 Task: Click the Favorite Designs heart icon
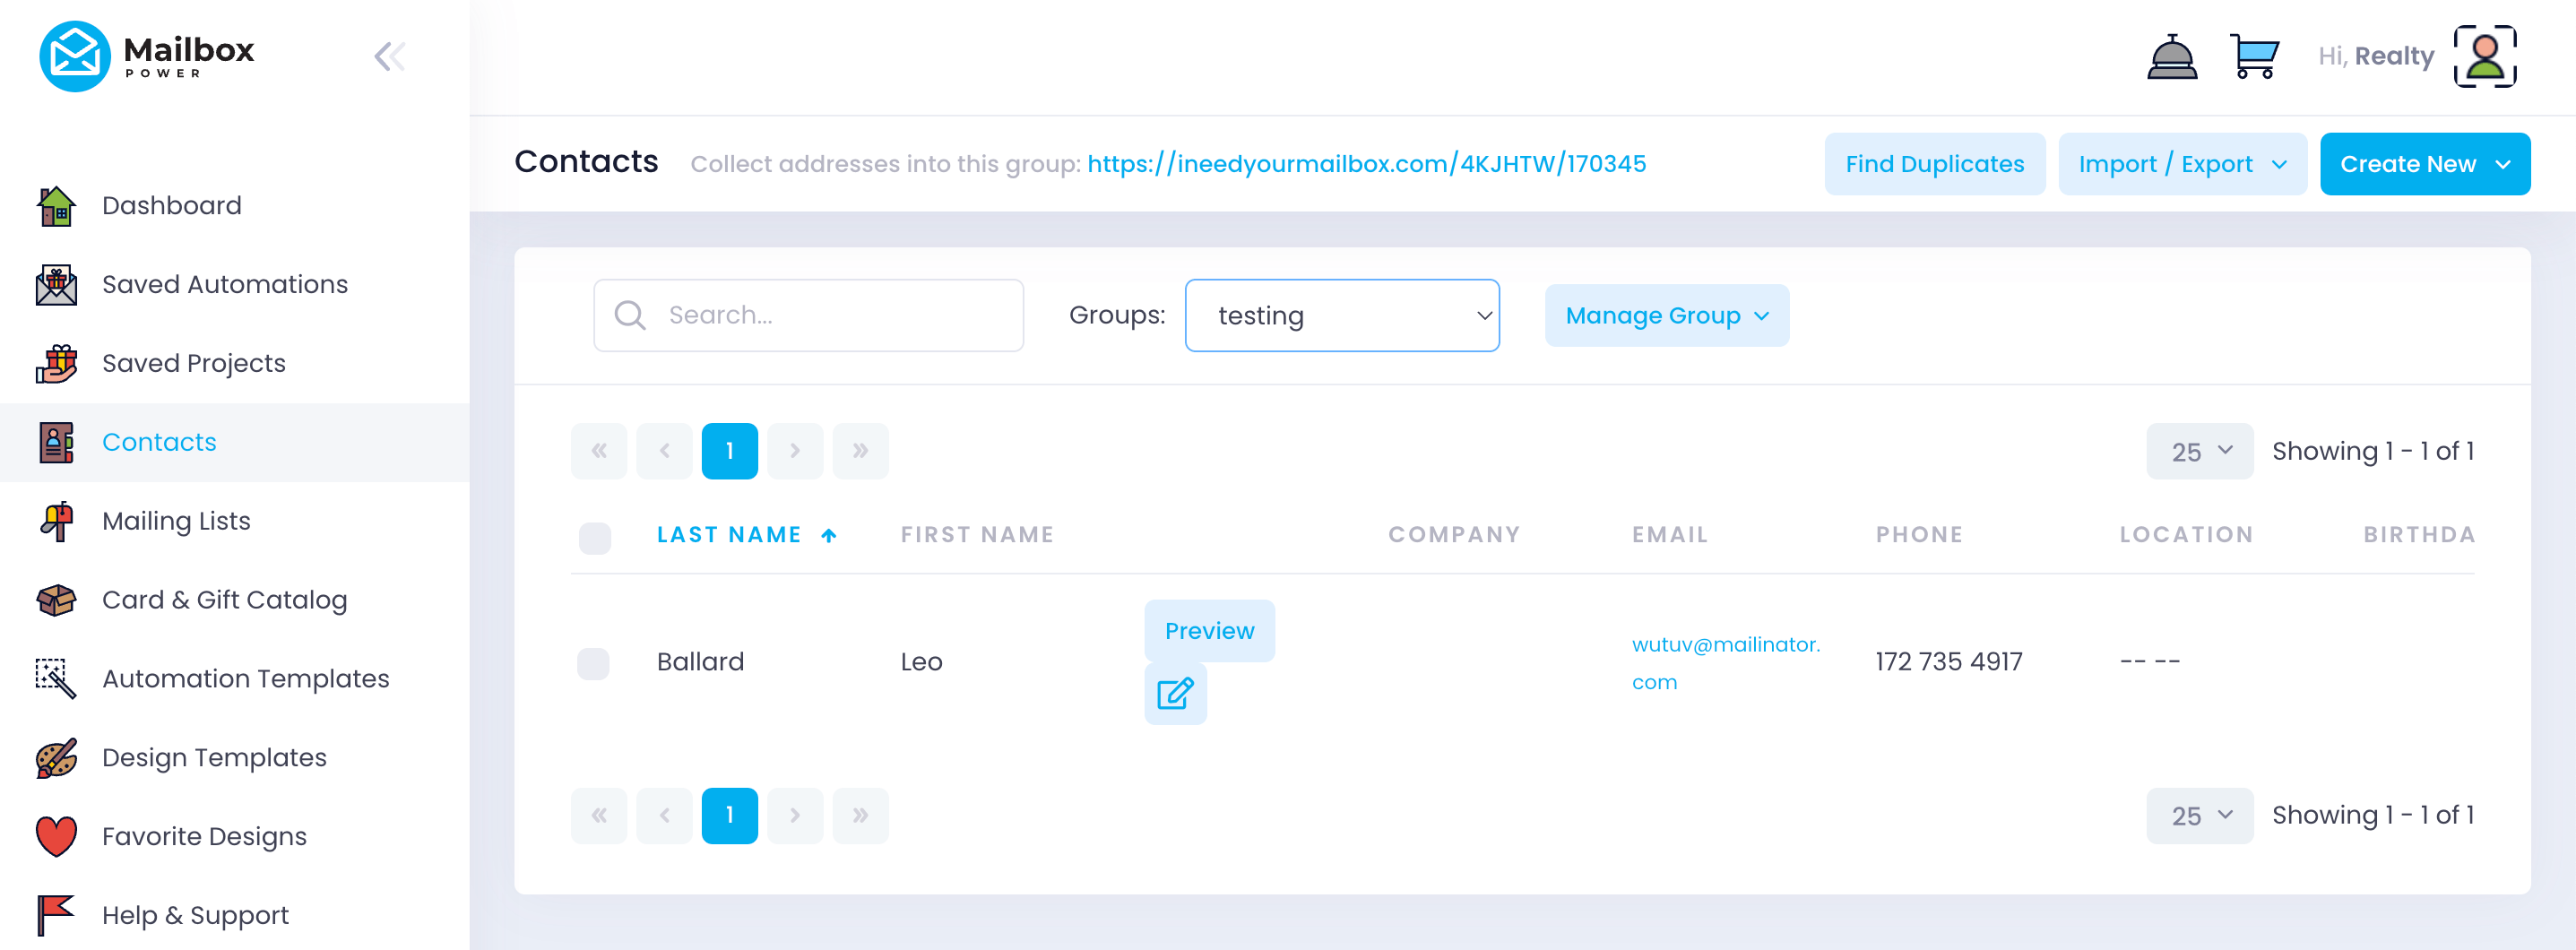pyautogui.click(x=56, y=836)
